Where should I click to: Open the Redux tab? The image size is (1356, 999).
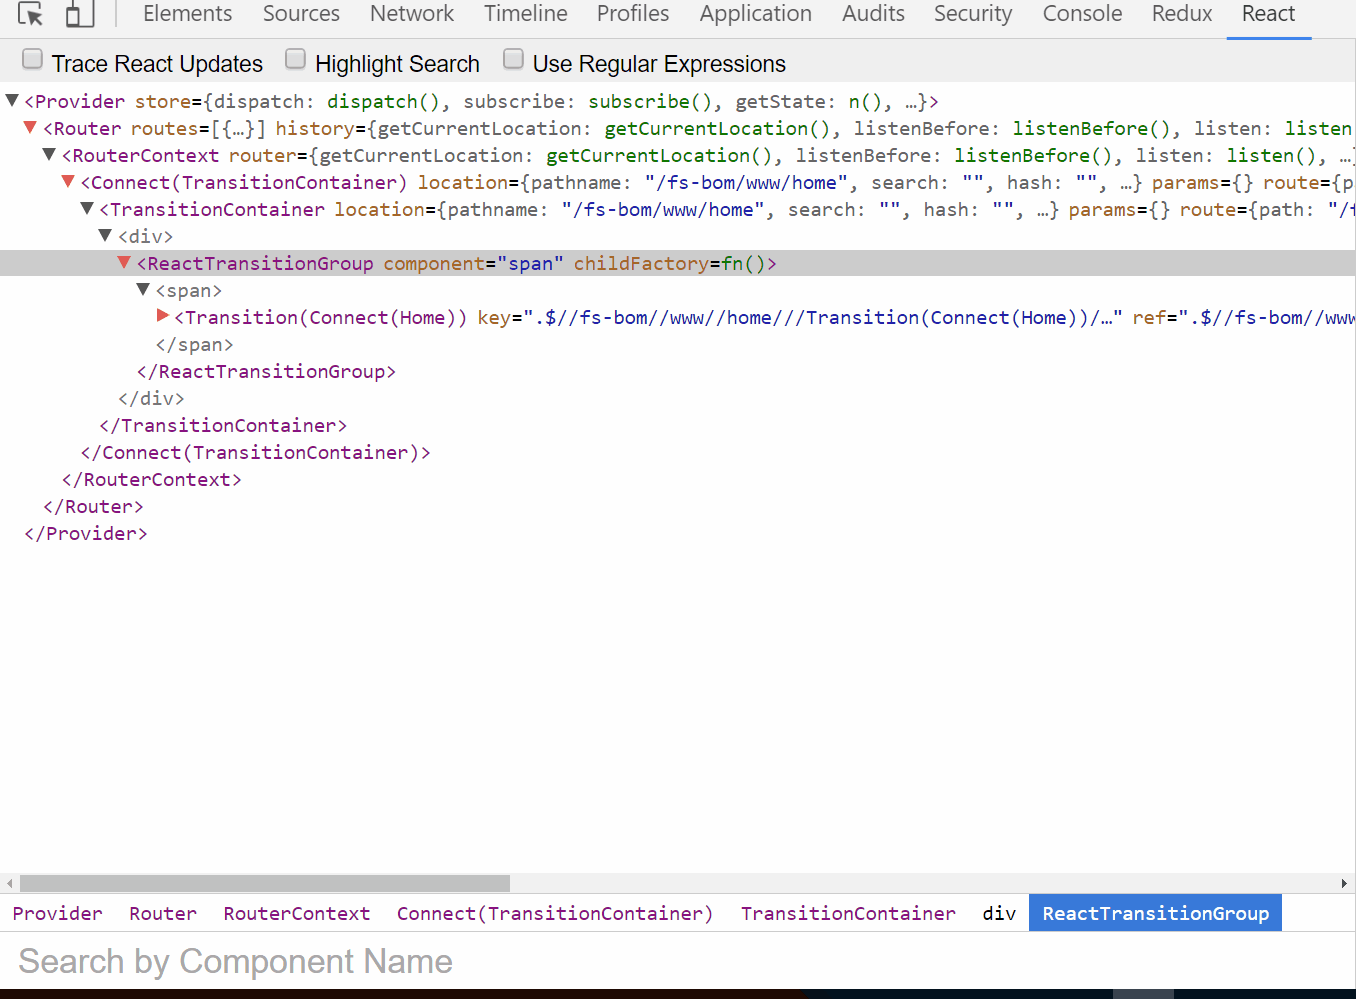click(x=1182, y=14)
